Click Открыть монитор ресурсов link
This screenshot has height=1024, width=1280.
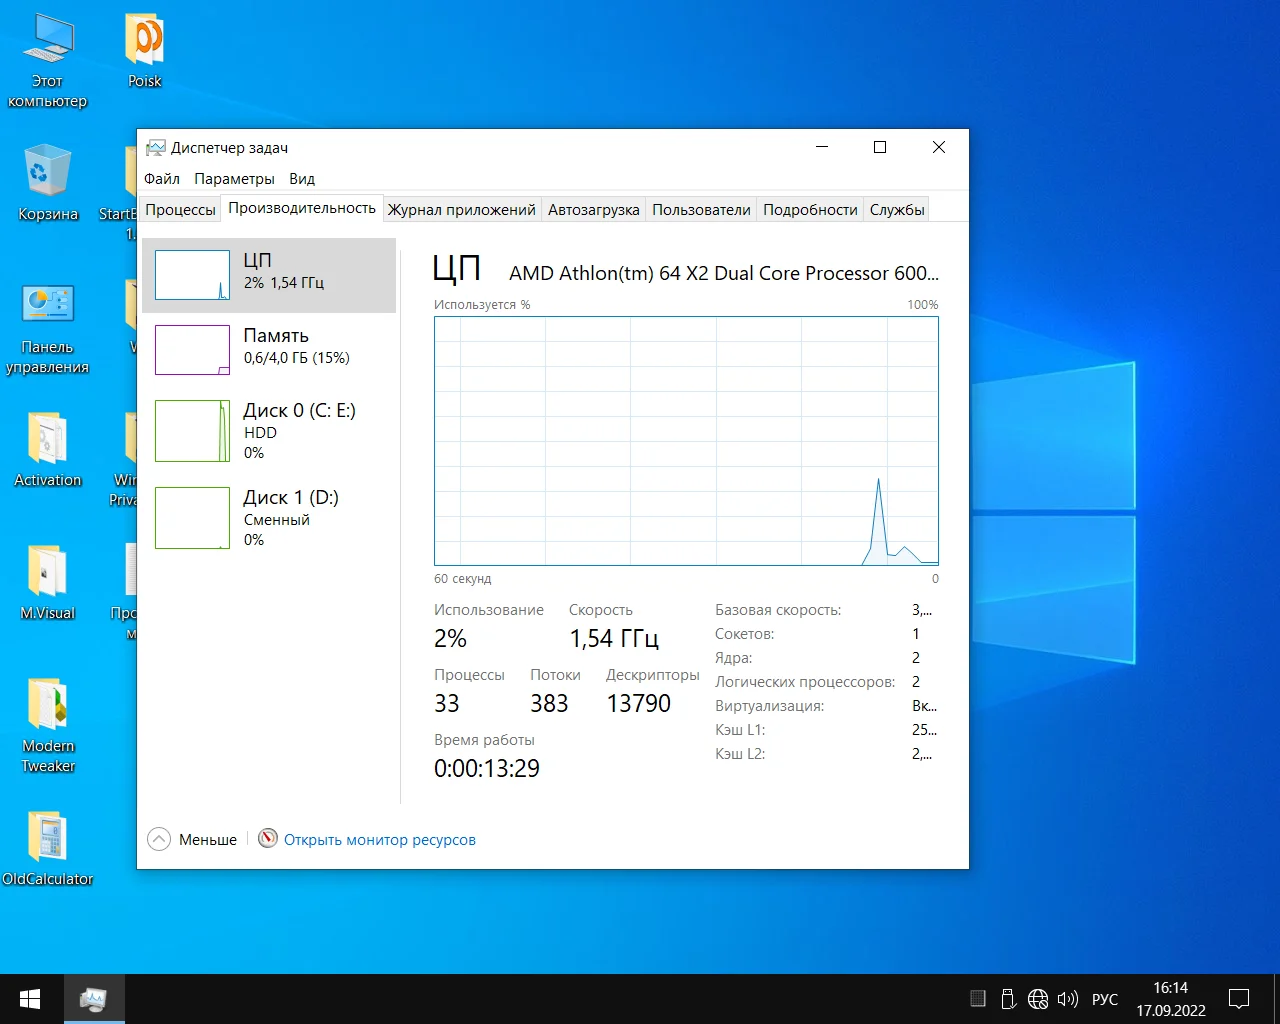[x=379, y=840]
